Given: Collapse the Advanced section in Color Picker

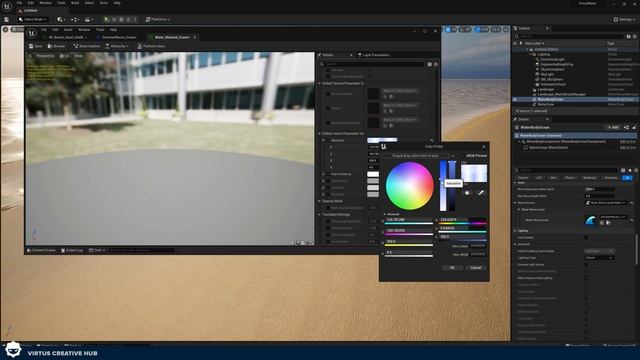Looking at the screenshot, I should click(384, 214).
